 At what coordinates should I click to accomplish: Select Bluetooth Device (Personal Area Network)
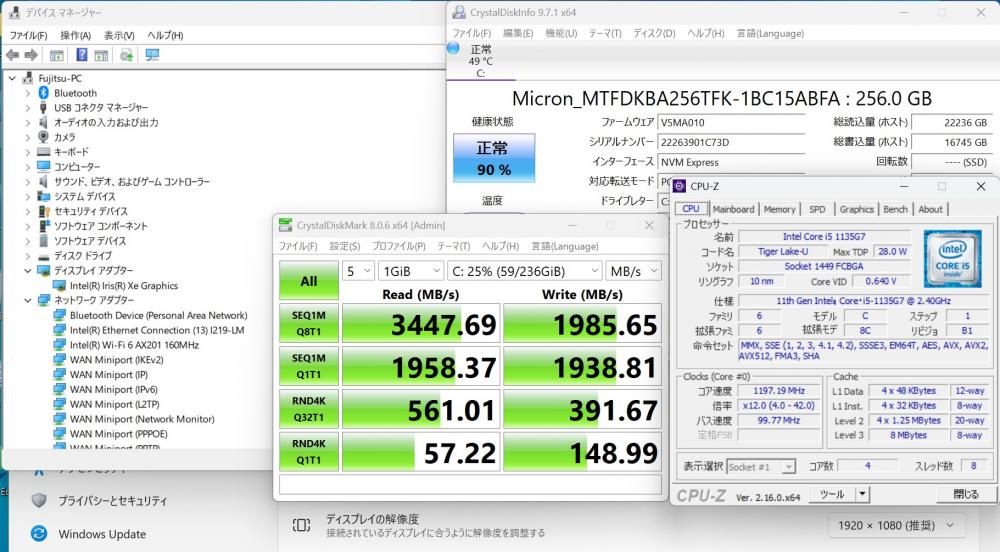[x=158, y=316]
